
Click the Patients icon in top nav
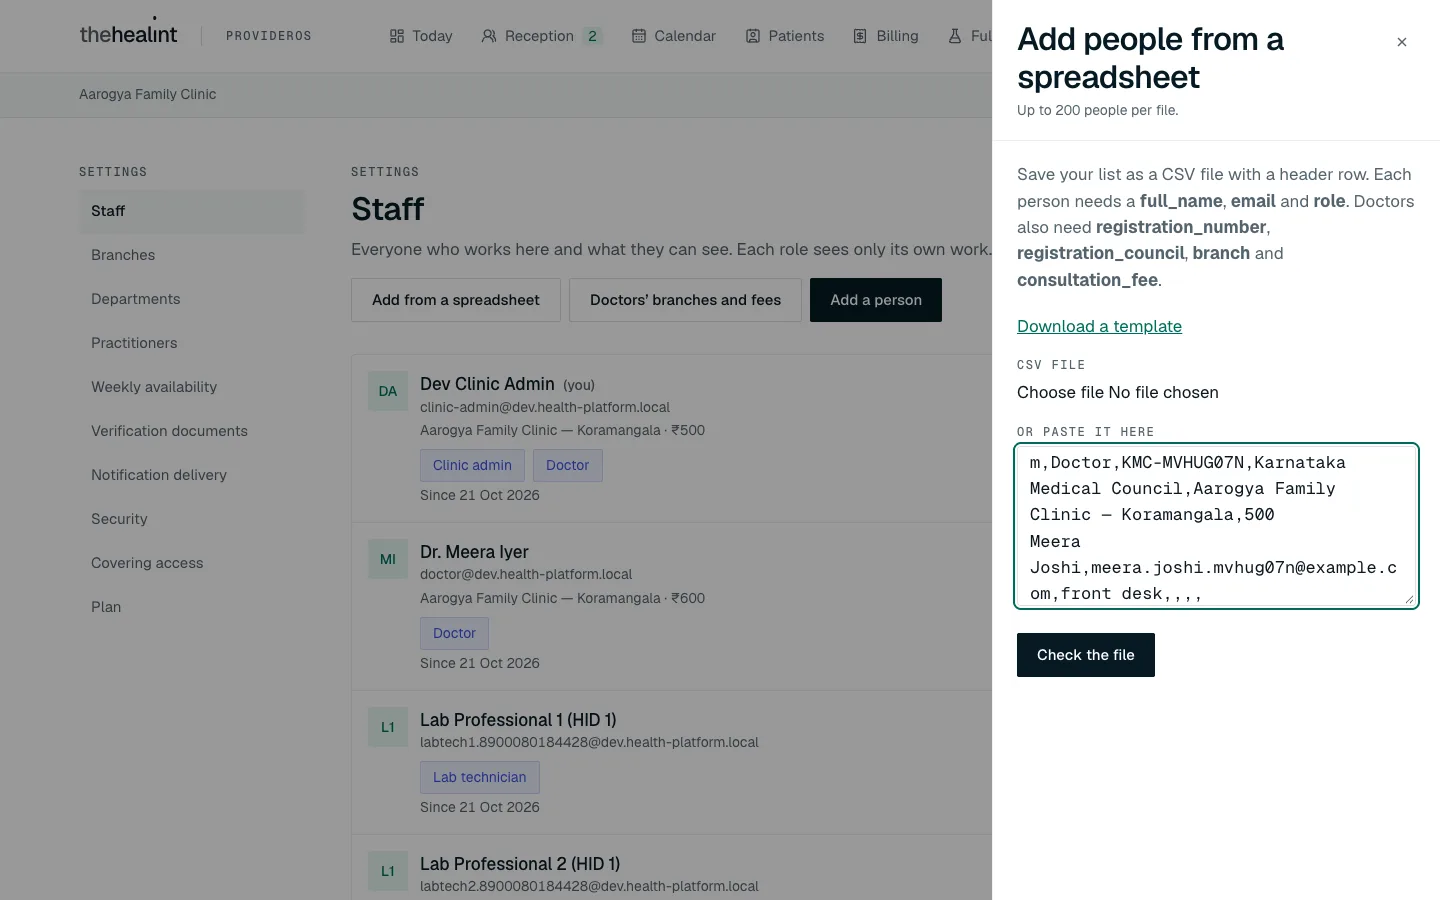[x=753, y=36]
